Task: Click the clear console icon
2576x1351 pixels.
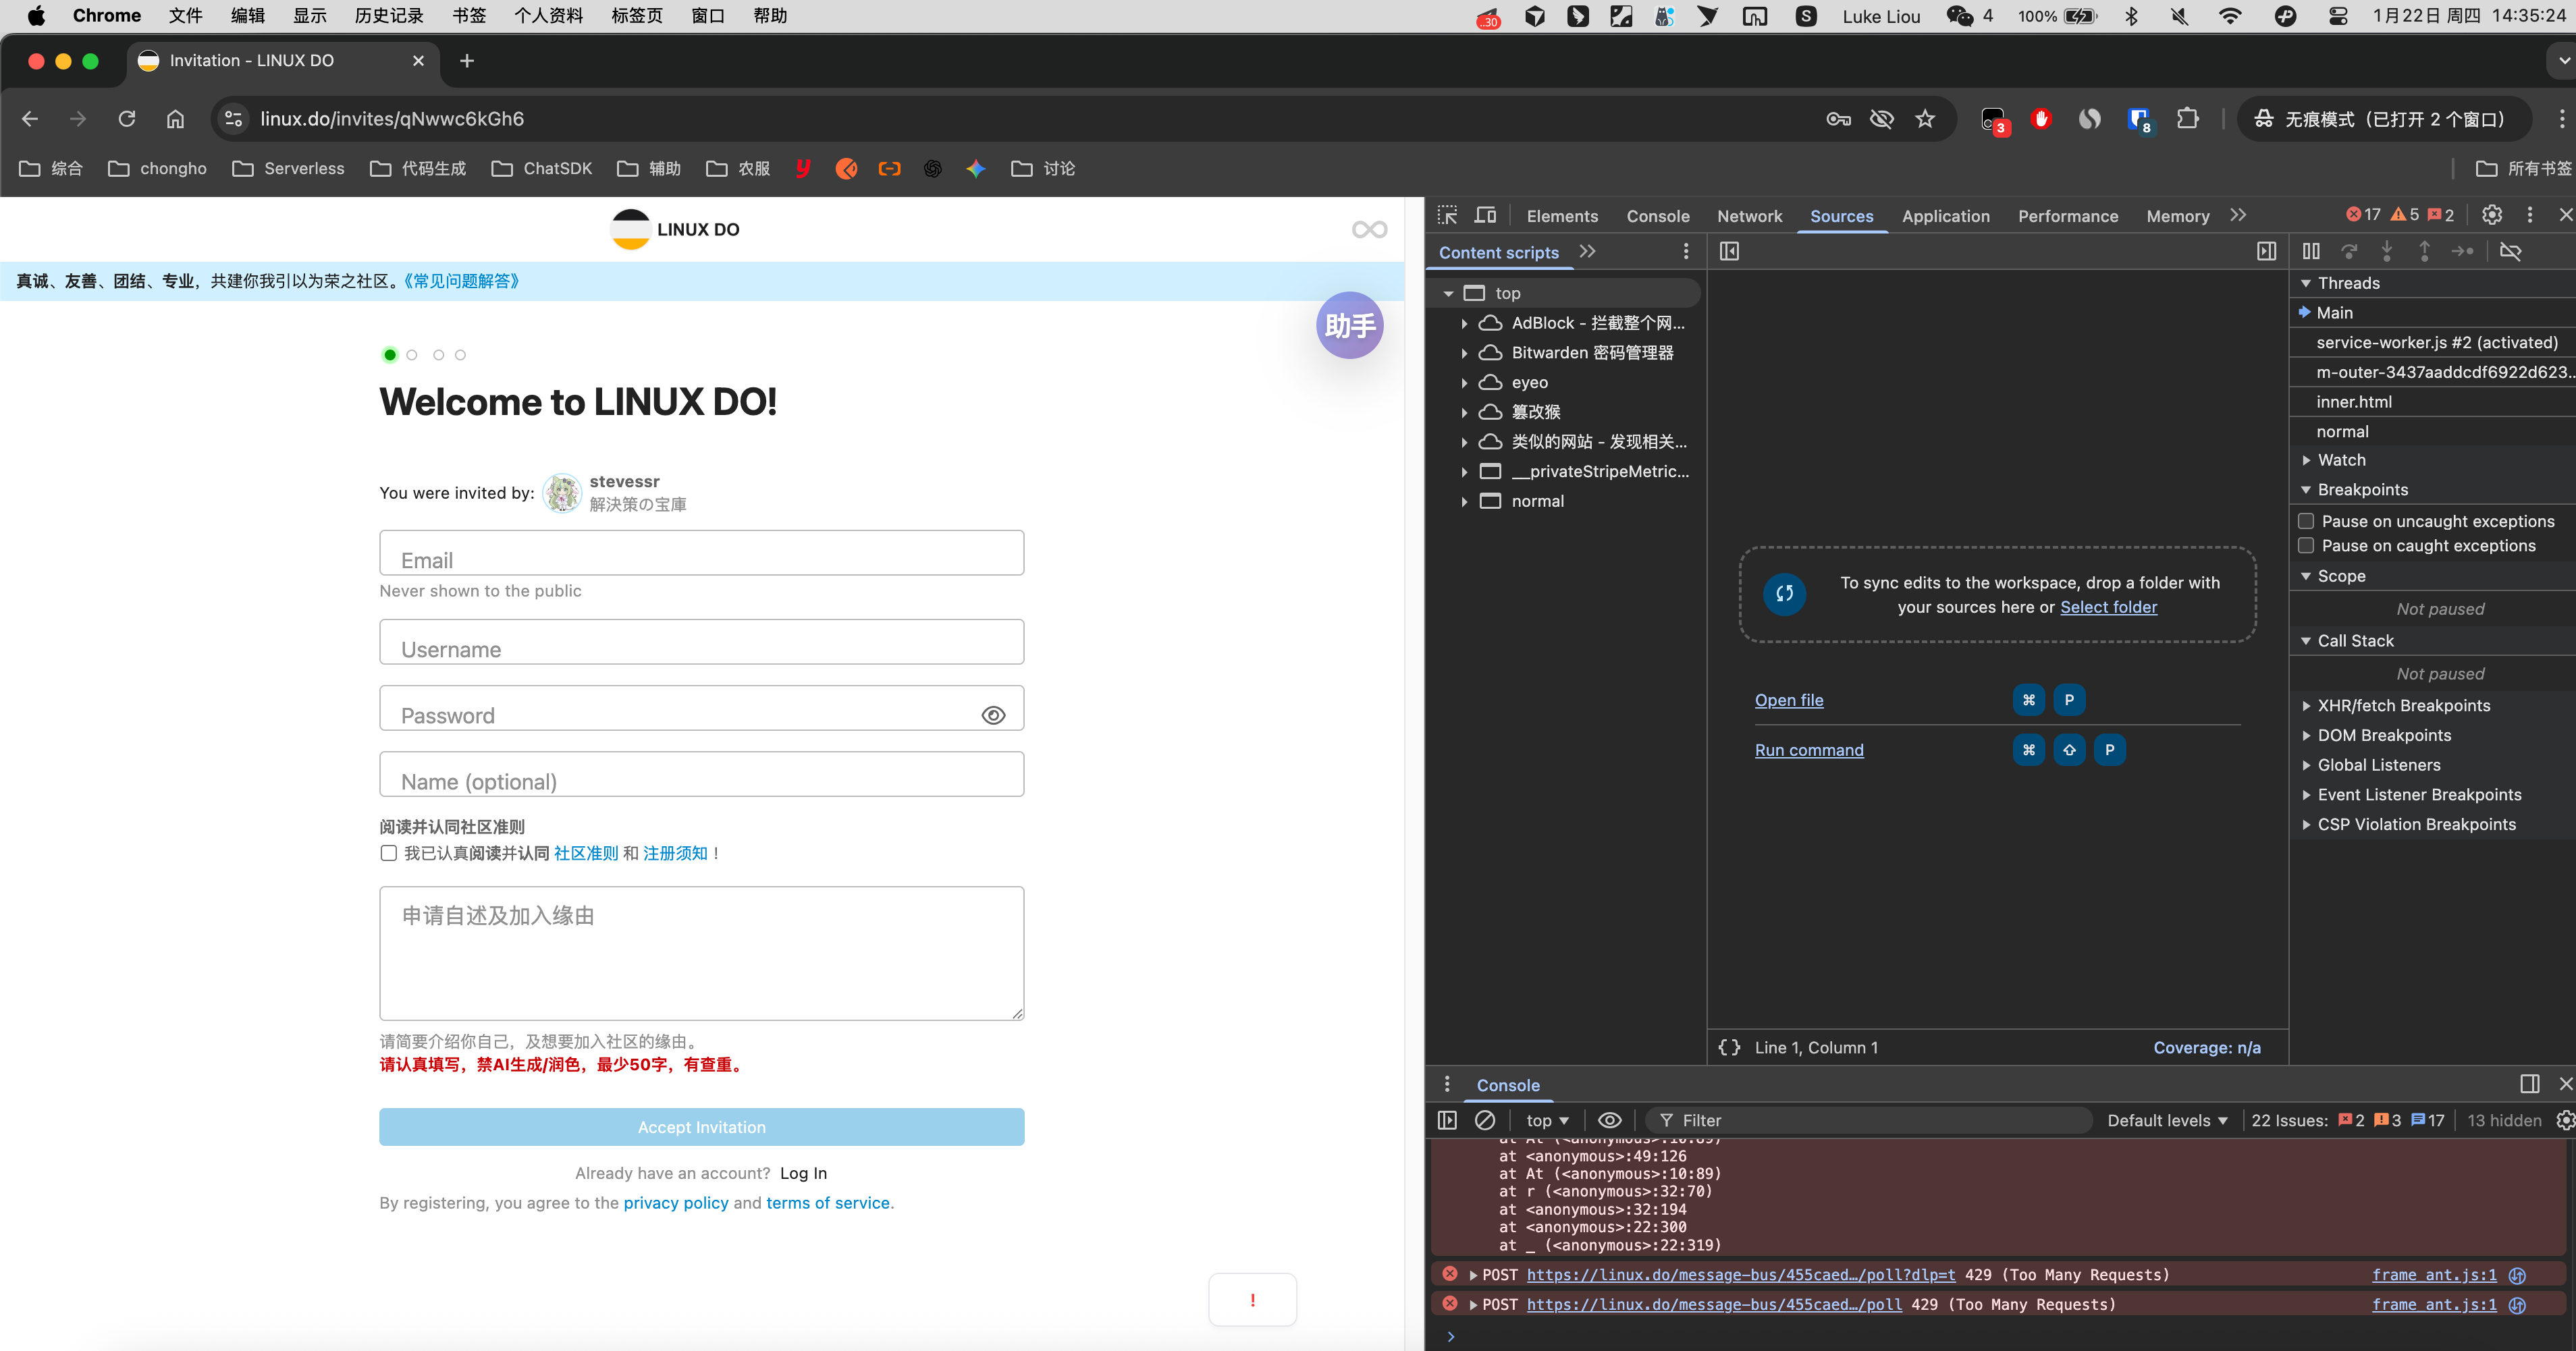Action: 1485,1120
